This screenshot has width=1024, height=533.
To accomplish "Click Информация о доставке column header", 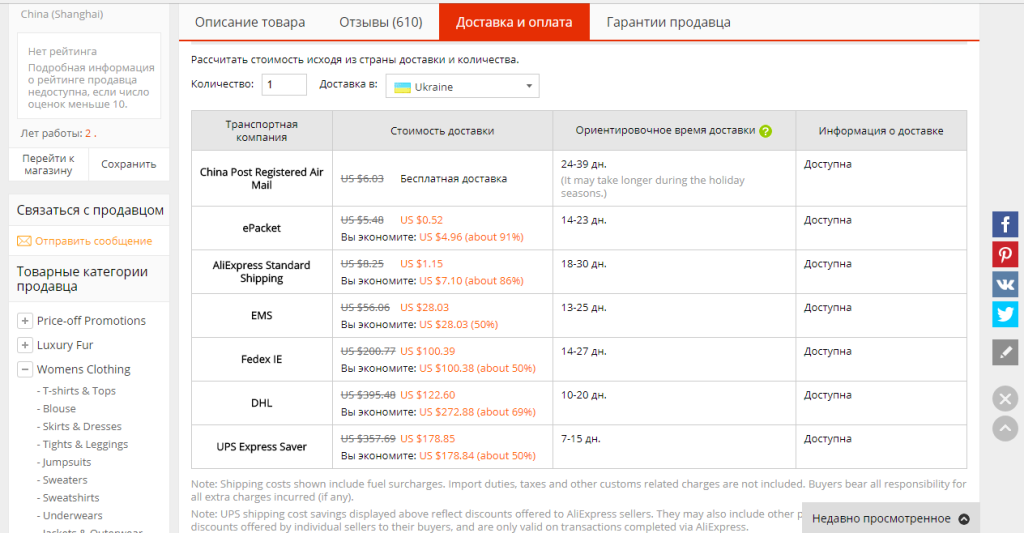I will pyautogui.click(x=881, y=131).
